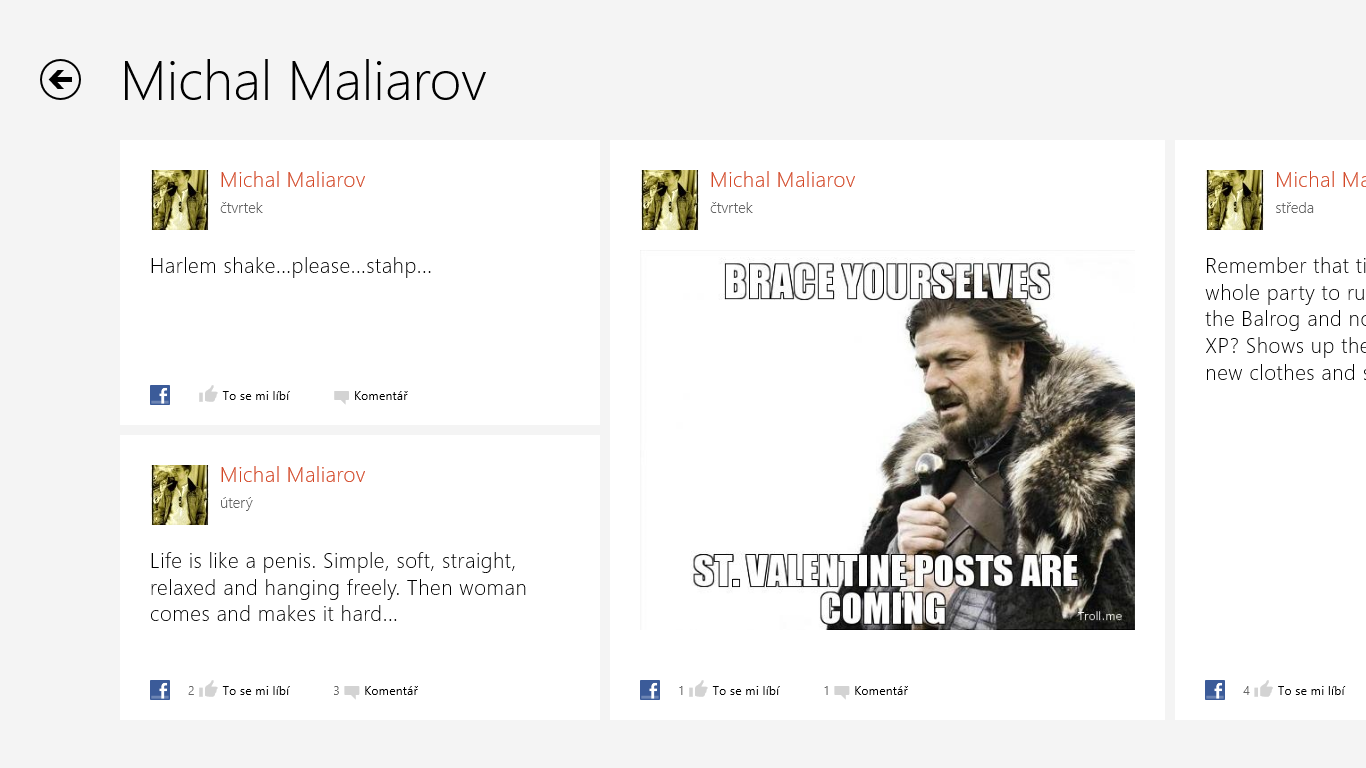Open Facebook icon on Life is like post

[x=160, y=690]
